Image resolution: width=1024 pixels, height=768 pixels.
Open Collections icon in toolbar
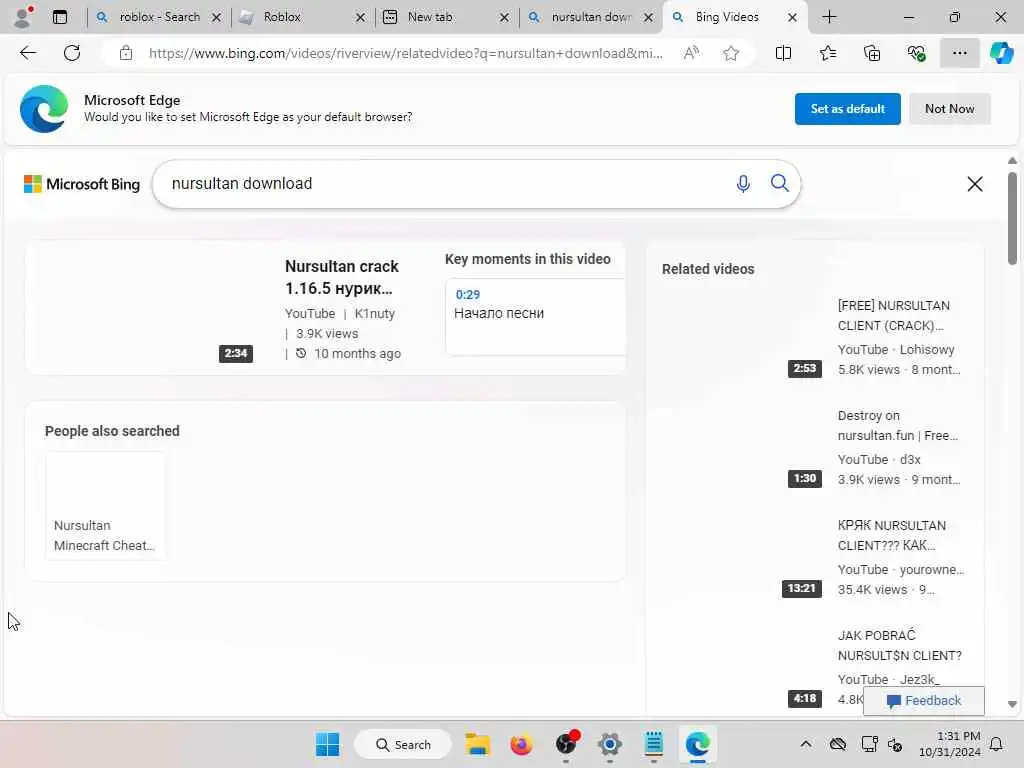coord(872,53)
